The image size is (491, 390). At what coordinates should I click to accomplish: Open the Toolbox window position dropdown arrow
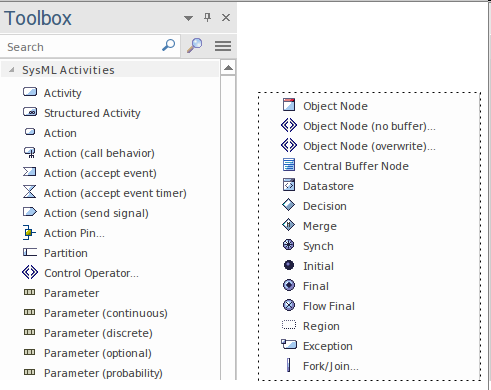tap(188, 18)
